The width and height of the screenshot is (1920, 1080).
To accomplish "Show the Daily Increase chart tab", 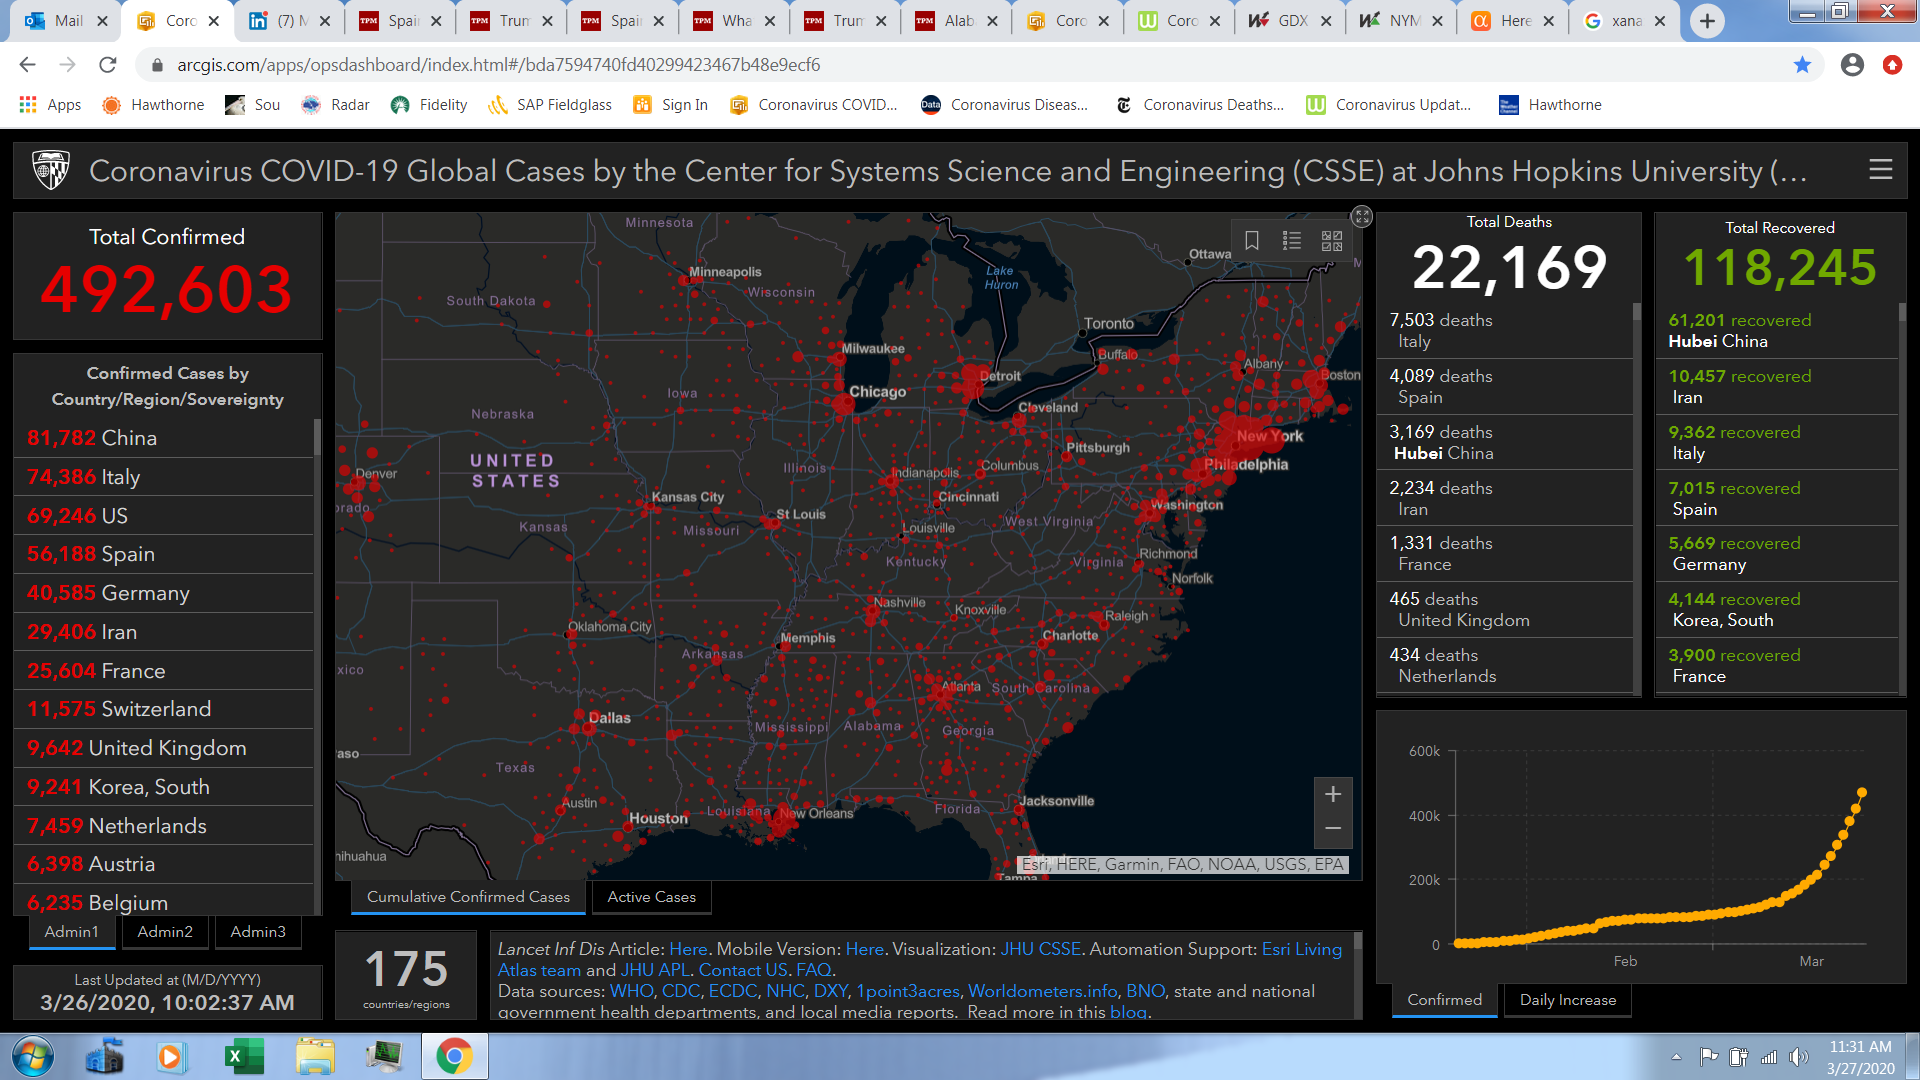I will [x=1567, y=1000].
